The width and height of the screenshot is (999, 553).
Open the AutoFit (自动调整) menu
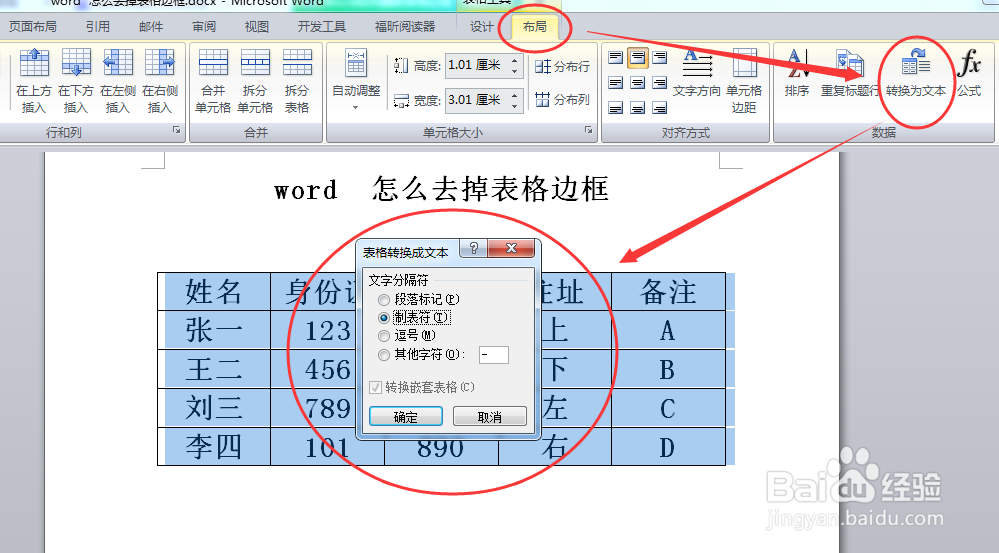pos(356,80)
